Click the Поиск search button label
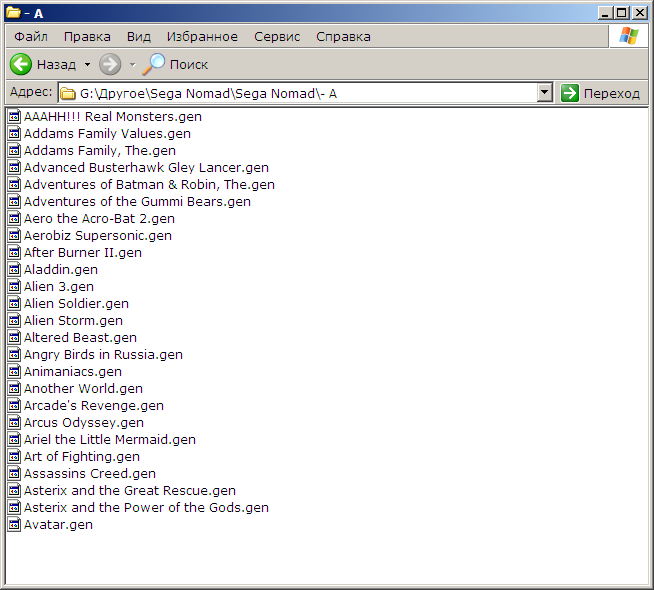Image resolution: width=654 pixels, height=590 pixels. [x=189, y=64]
